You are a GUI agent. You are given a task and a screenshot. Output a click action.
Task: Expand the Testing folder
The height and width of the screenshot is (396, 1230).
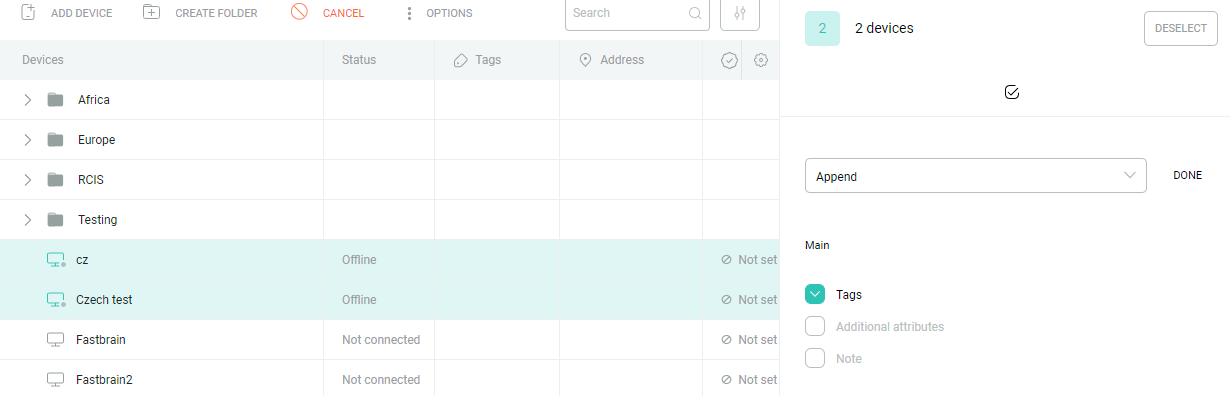(x=27, y=220)
